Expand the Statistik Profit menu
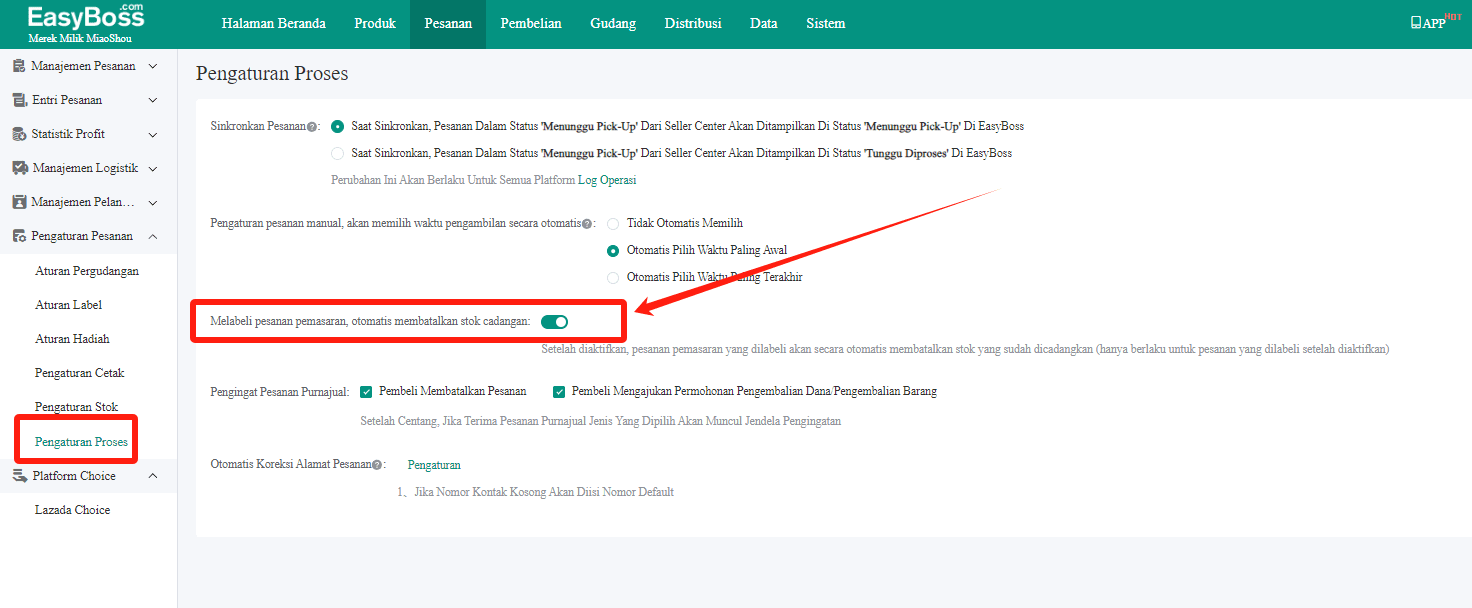The height and width of the screenshot is (608, 1472). 153,134
